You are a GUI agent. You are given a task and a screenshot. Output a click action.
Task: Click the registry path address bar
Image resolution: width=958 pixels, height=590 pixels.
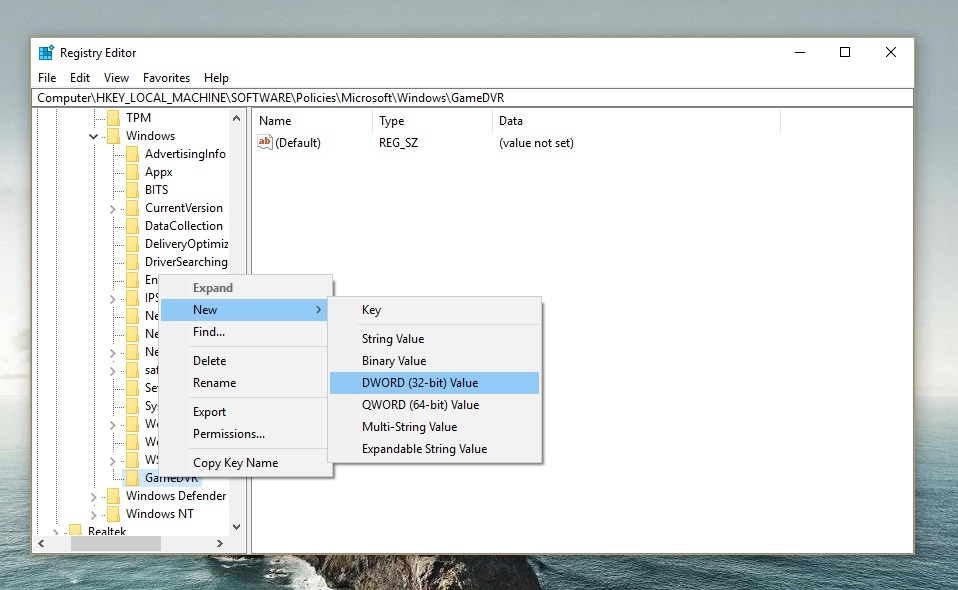(472, 98)
